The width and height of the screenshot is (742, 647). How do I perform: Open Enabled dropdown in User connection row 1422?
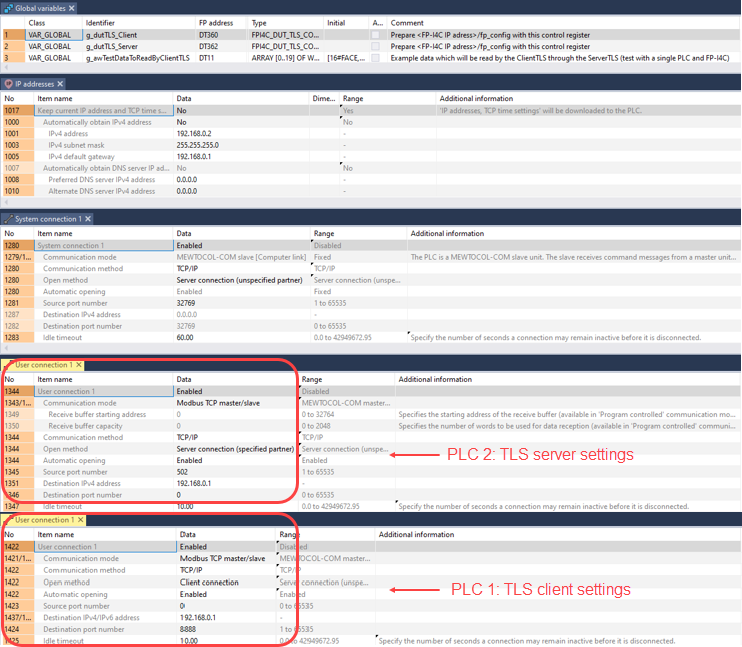(x=226, y=547)
